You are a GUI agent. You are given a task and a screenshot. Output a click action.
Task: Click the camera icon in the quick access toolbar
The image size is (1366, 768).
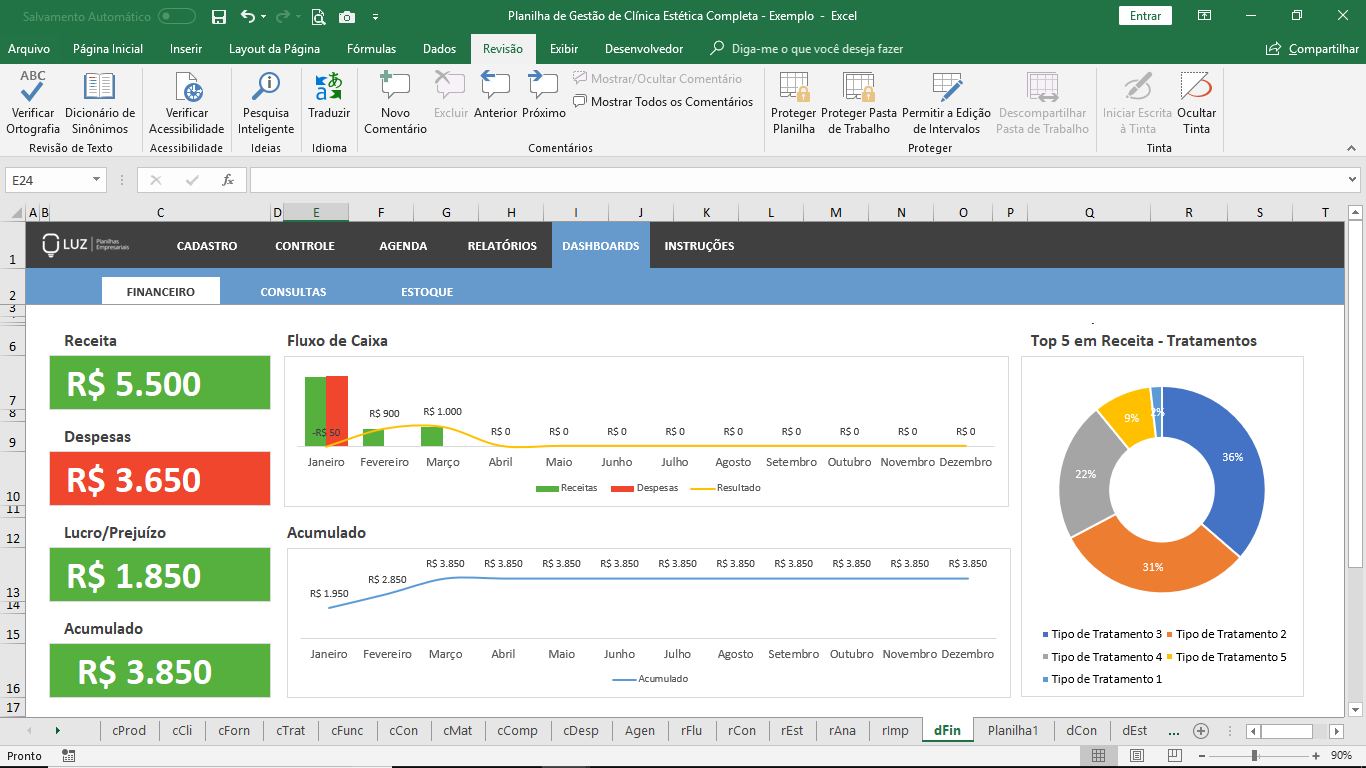click(347, 16)
